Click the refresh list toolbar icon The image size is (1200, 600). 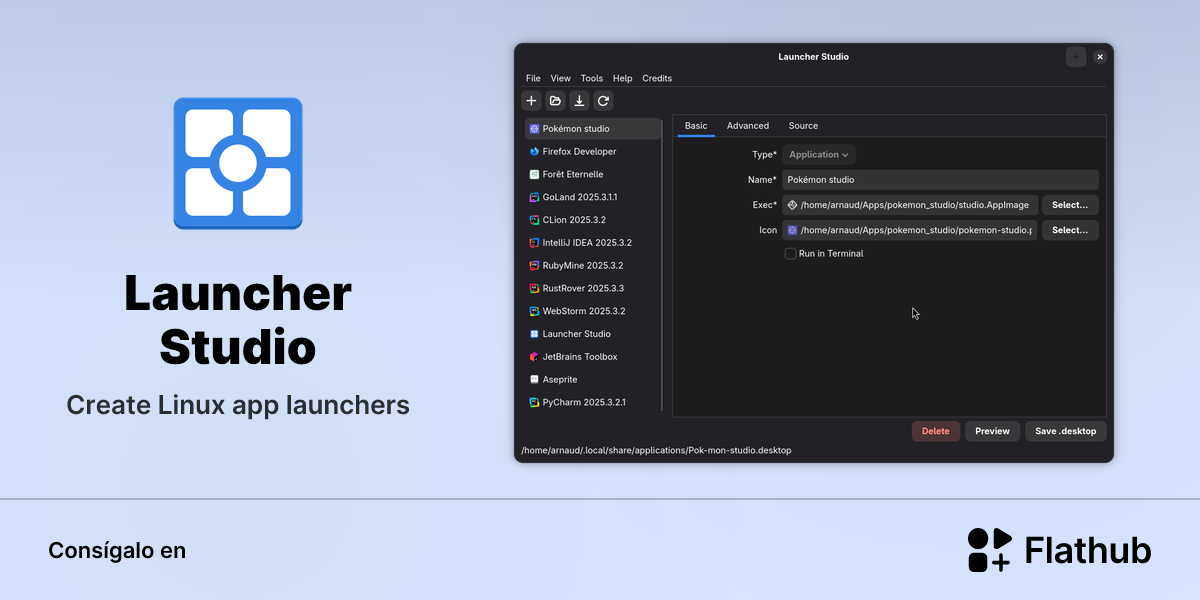[x=603, y=101]
